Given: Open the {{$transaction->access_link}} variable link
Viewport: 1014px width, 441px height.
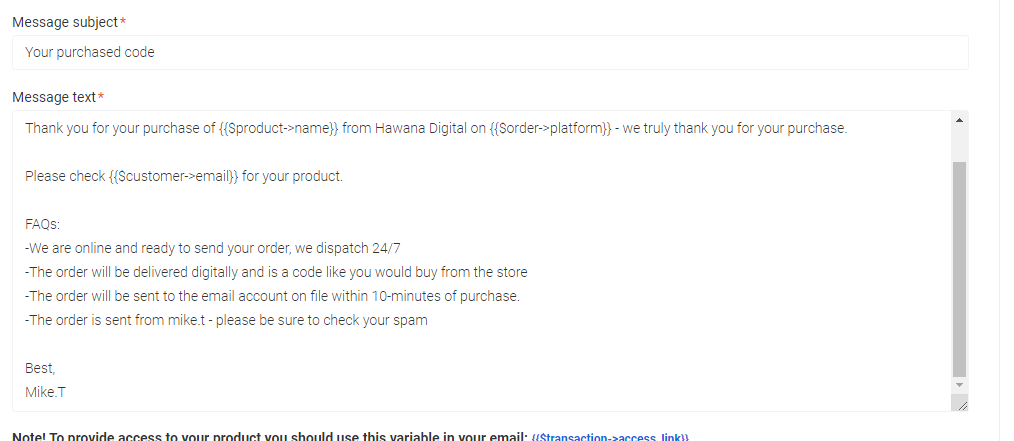Looking at the screenshot, I should point(610,437).
